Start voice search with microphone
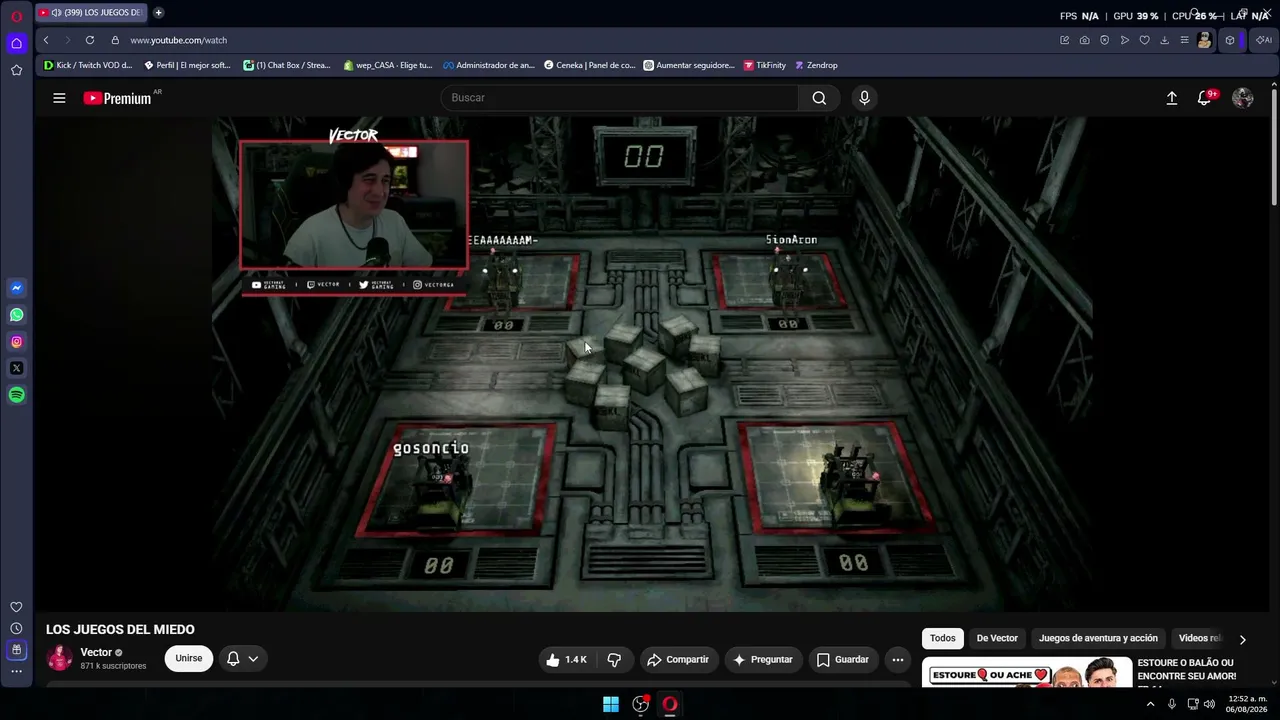The image size is (1280, 720). tap(865, 98)
